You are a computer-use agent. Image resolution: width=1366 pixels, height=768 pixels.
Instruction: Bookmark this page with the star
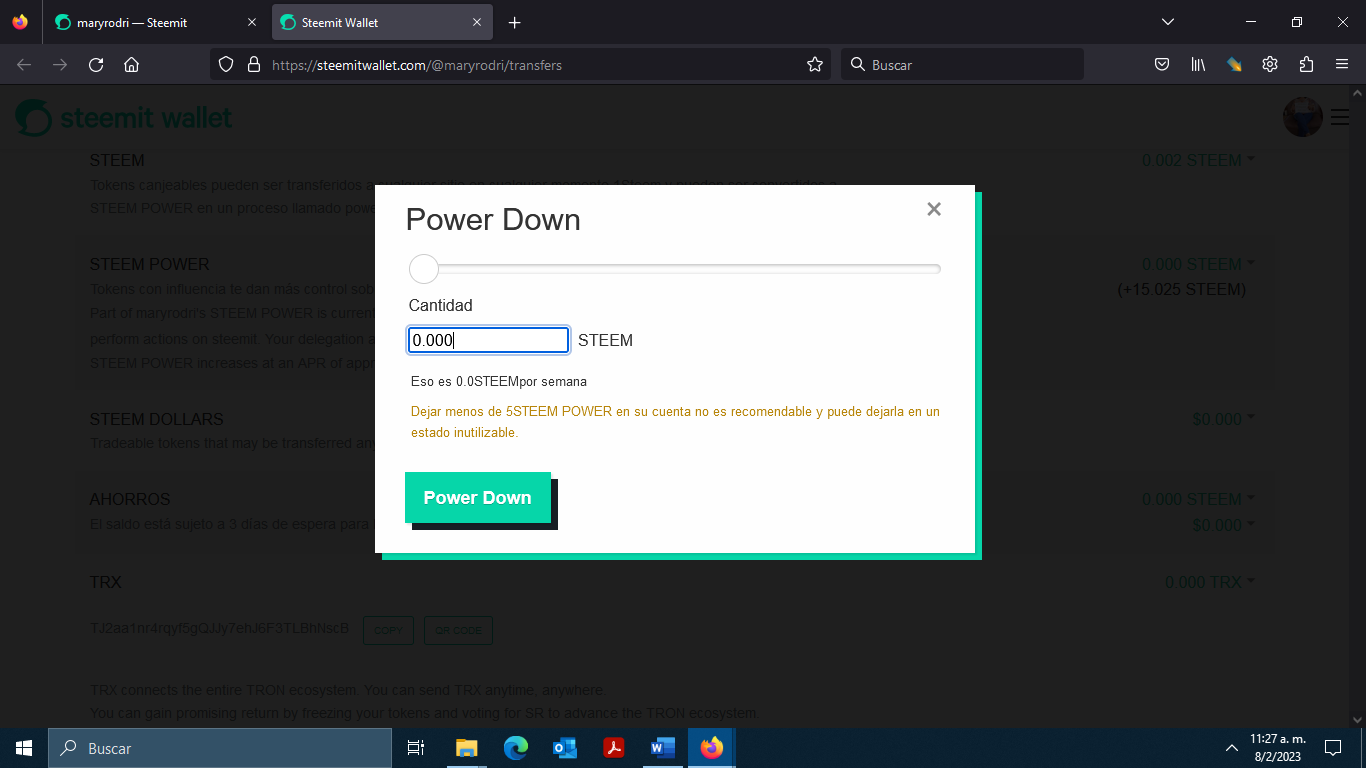(x=815, y=65)
